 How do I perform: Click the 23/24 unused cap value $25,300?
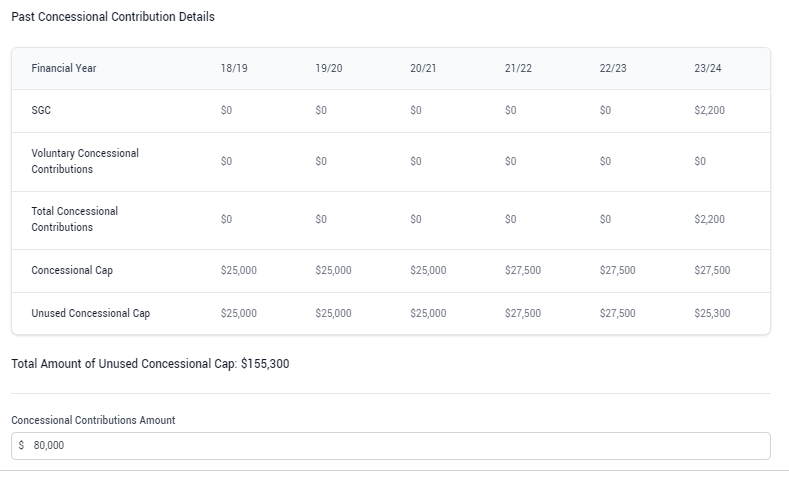coord(712,313)
